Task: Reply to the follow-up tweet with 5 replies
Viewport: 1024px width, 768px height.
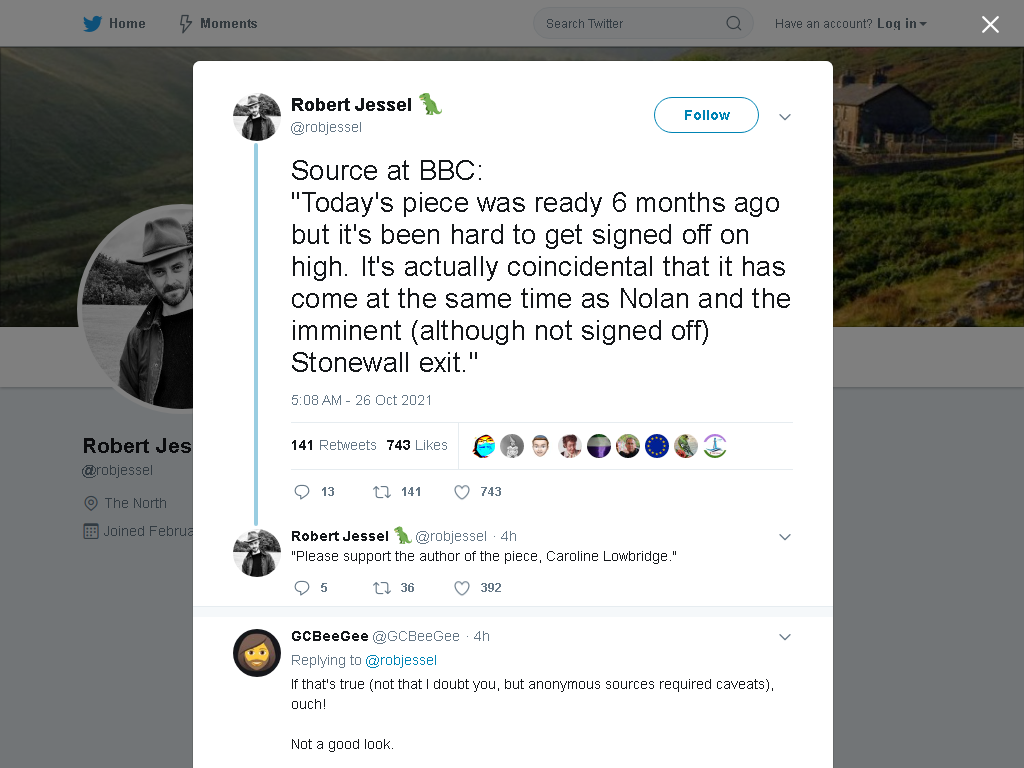Action: coord(302,588)
